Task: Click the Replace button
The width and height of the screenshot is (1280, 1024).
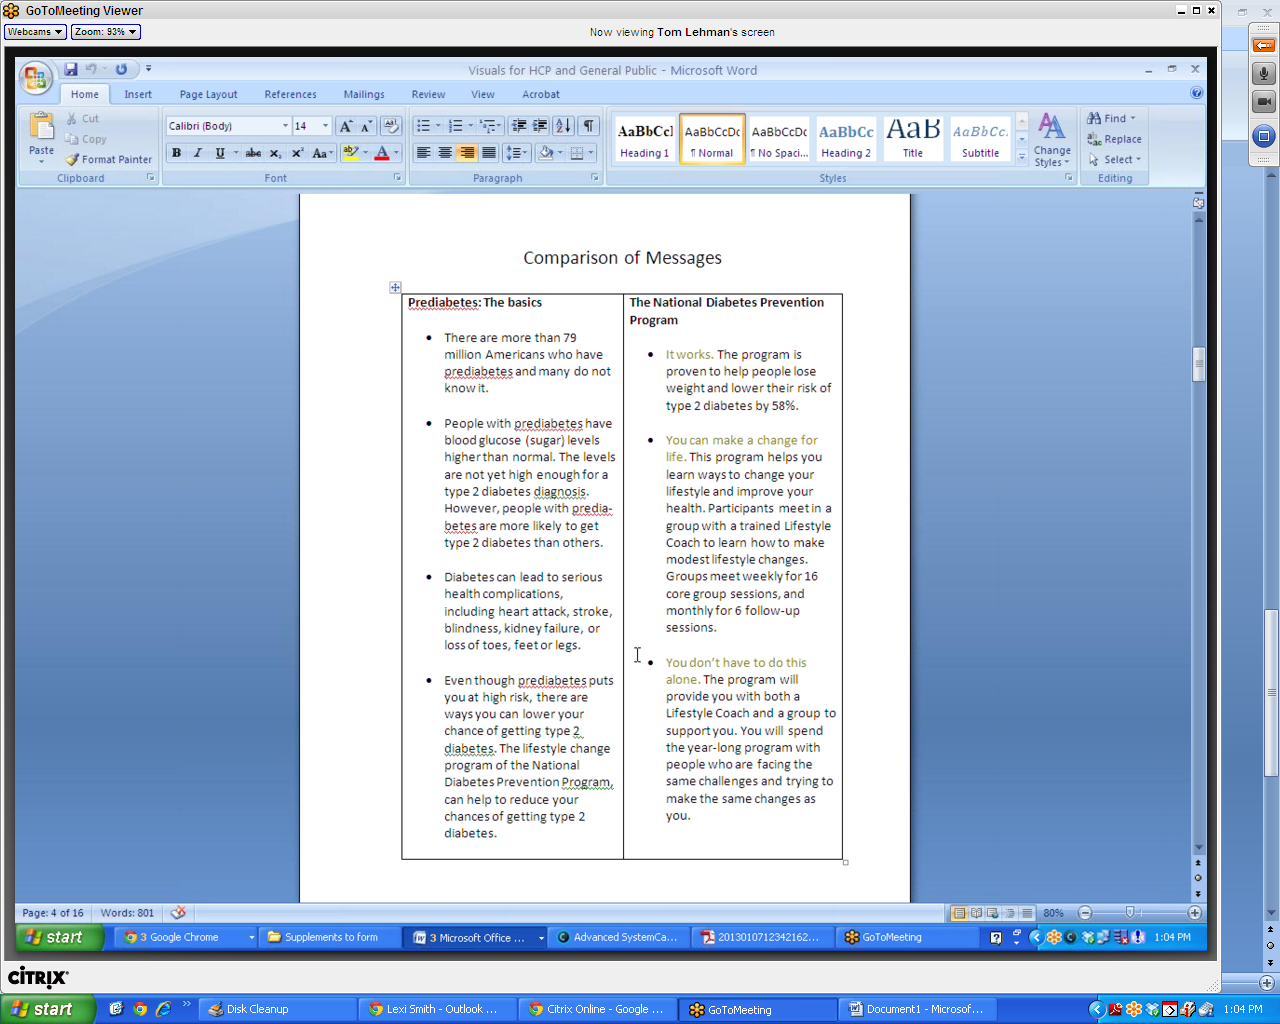Action: click(1114, 139)
